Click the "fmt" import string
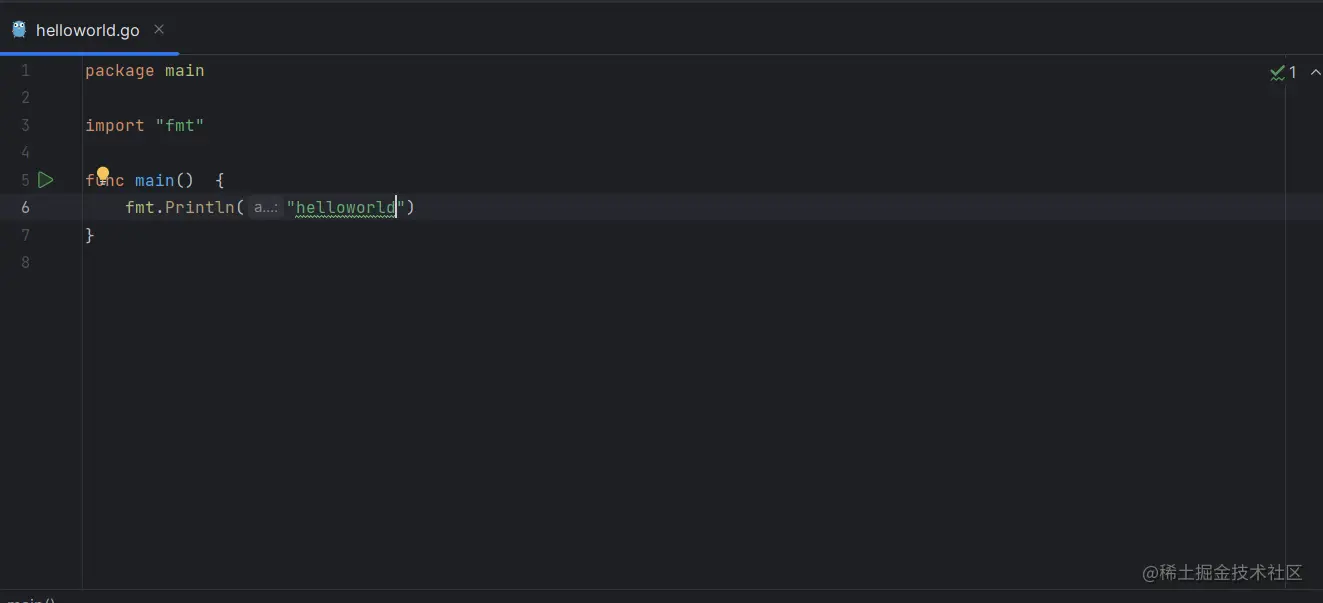 pyautogui.click(x=179, y=126)
